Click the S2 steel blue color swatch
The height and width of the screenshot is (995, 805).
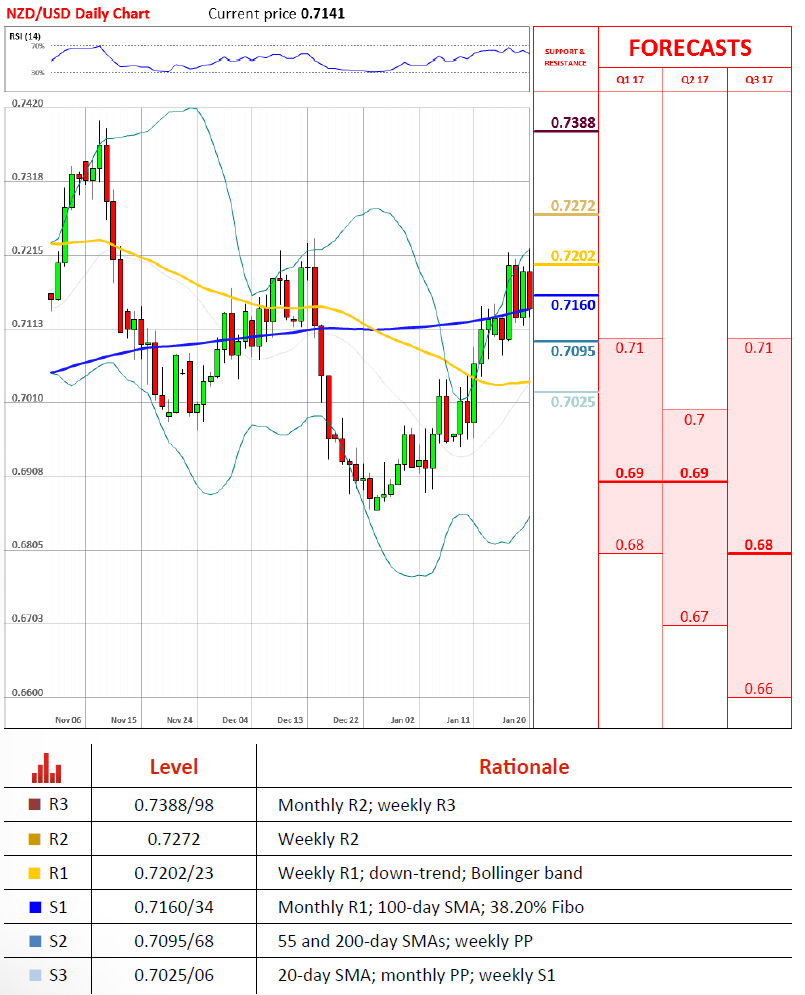[35, 941]
